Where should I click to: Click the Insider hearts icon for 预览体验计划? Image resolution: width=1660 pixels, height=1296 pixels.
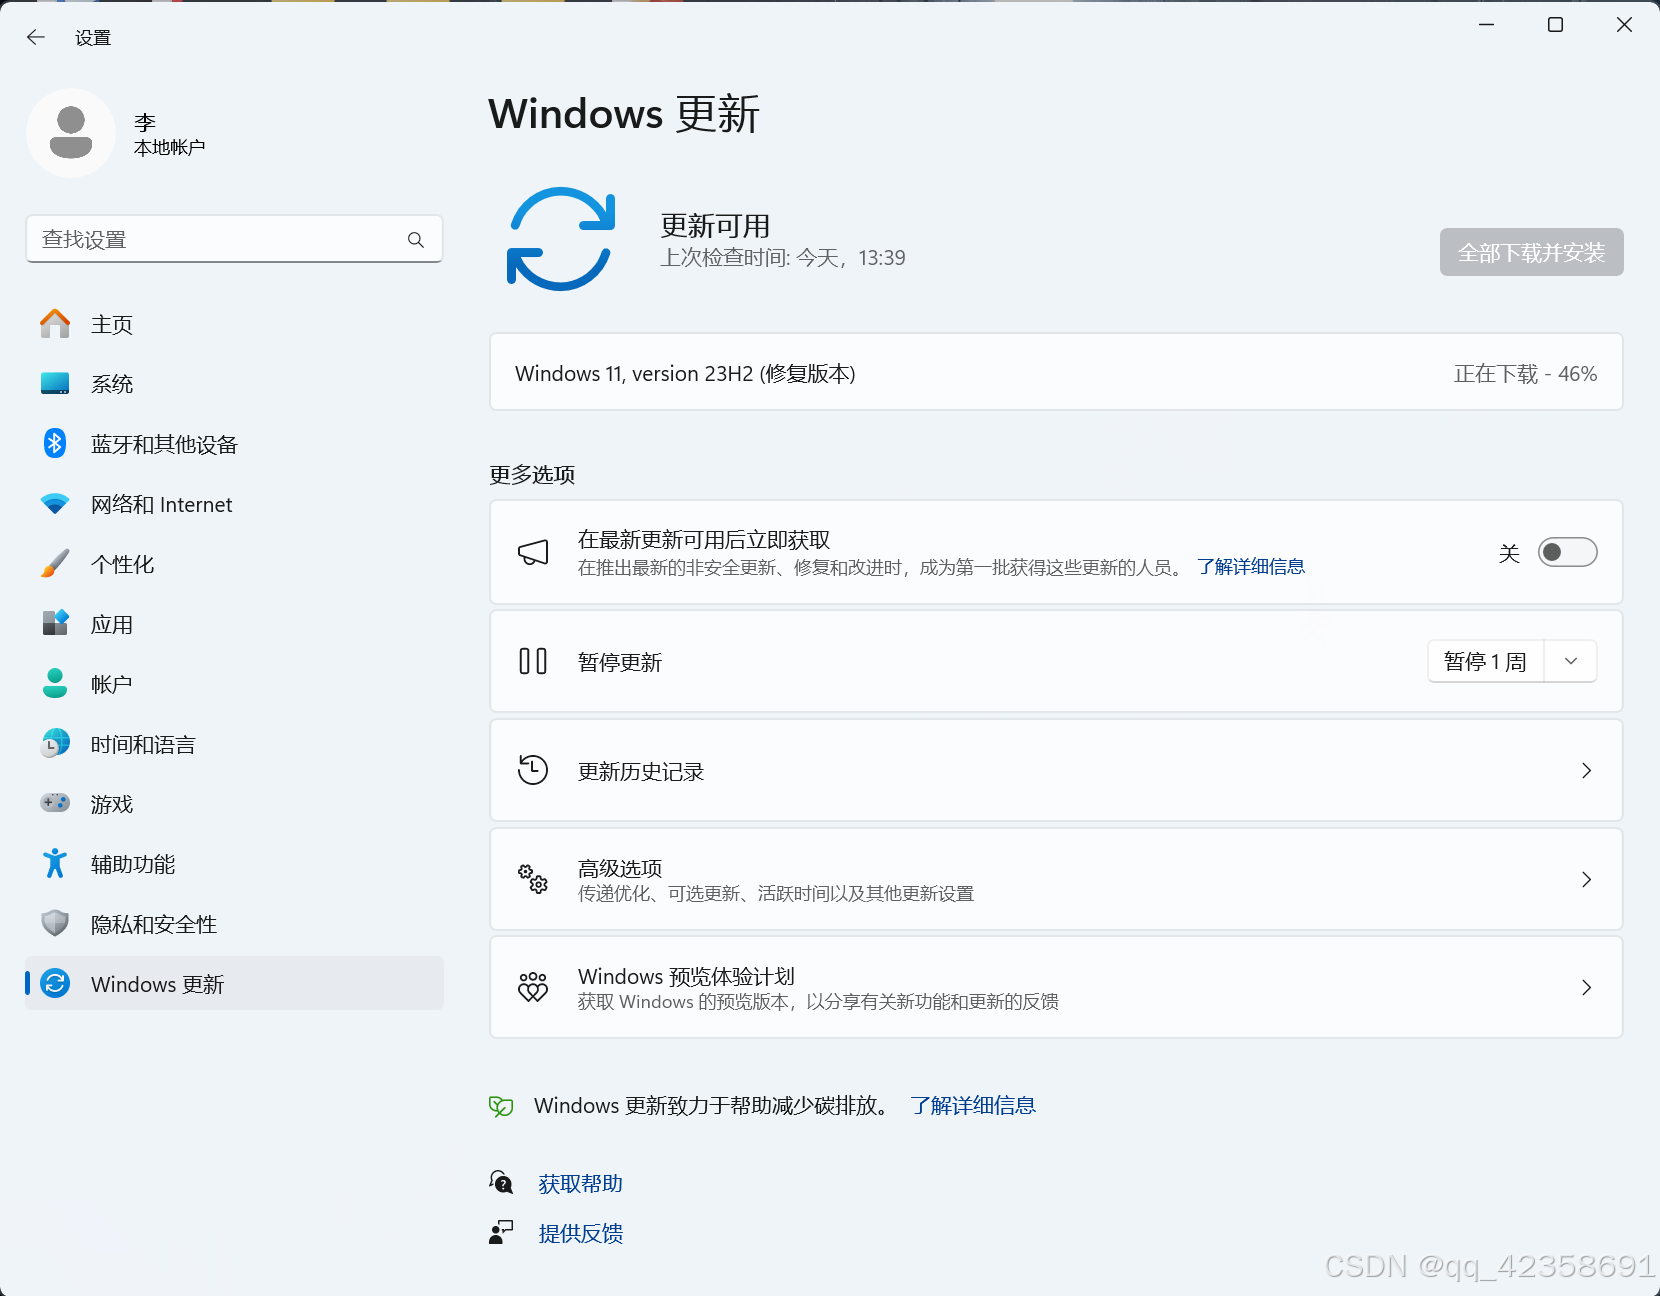[533, 987]
